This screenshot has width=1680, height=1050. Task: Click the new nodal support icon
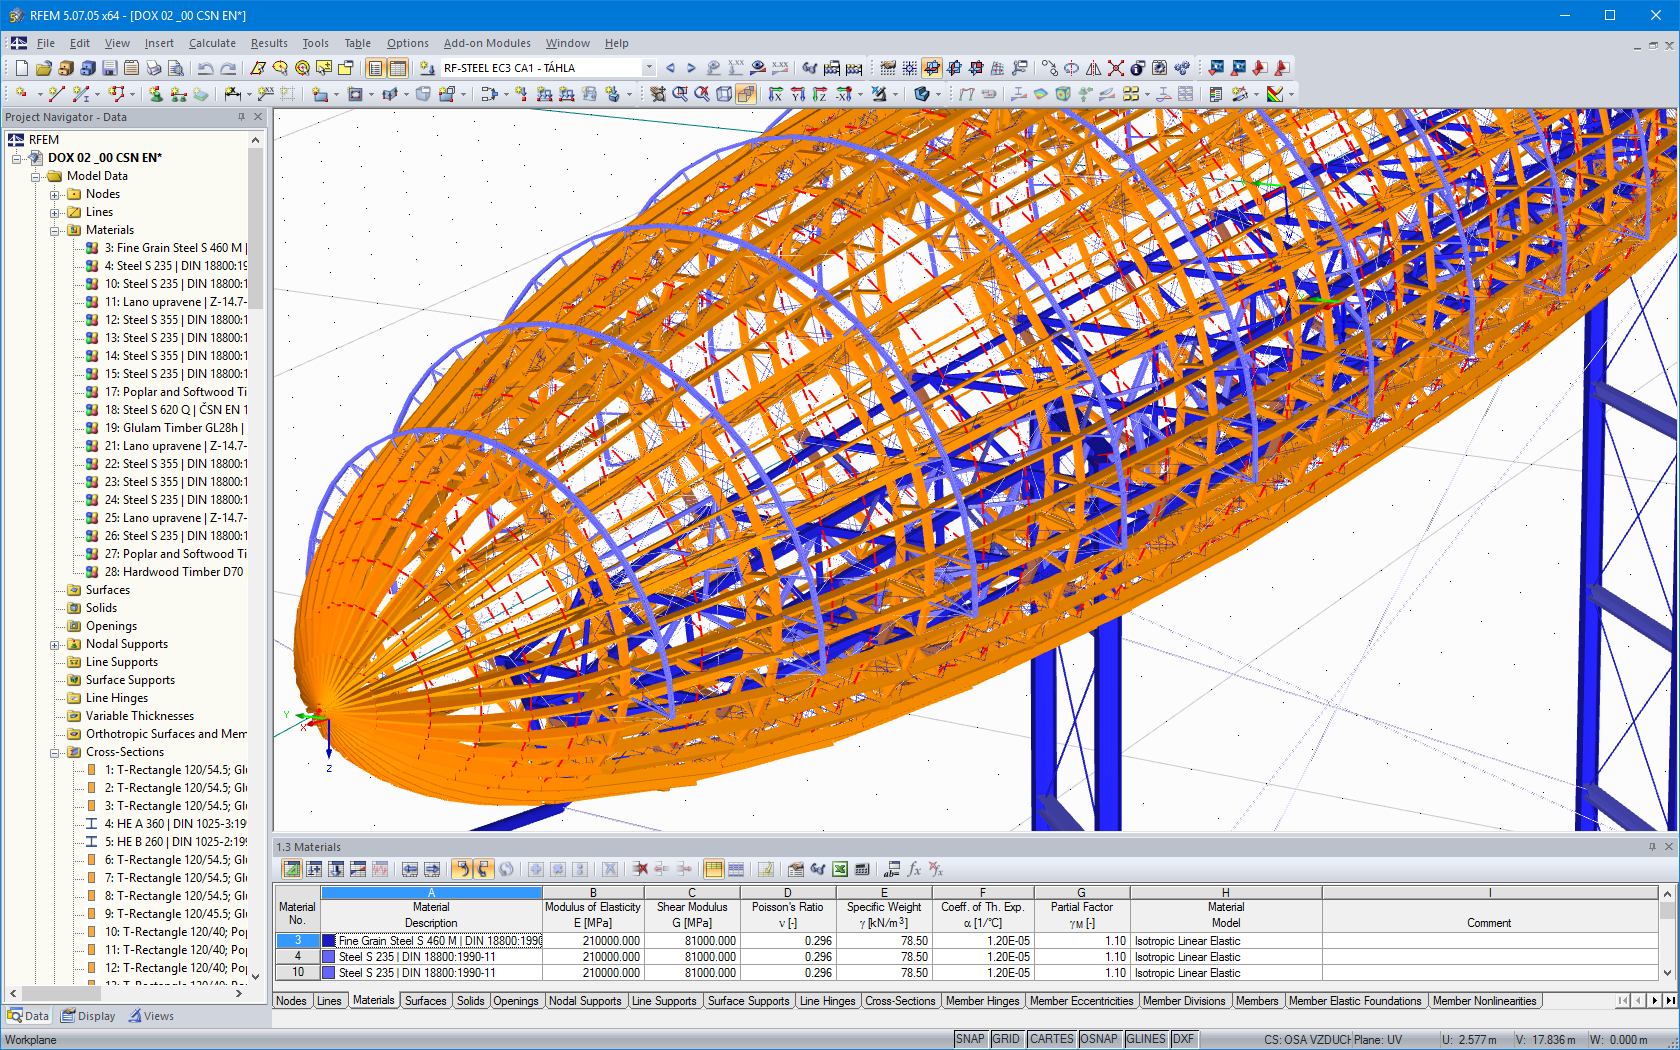(x=155, y=94)
